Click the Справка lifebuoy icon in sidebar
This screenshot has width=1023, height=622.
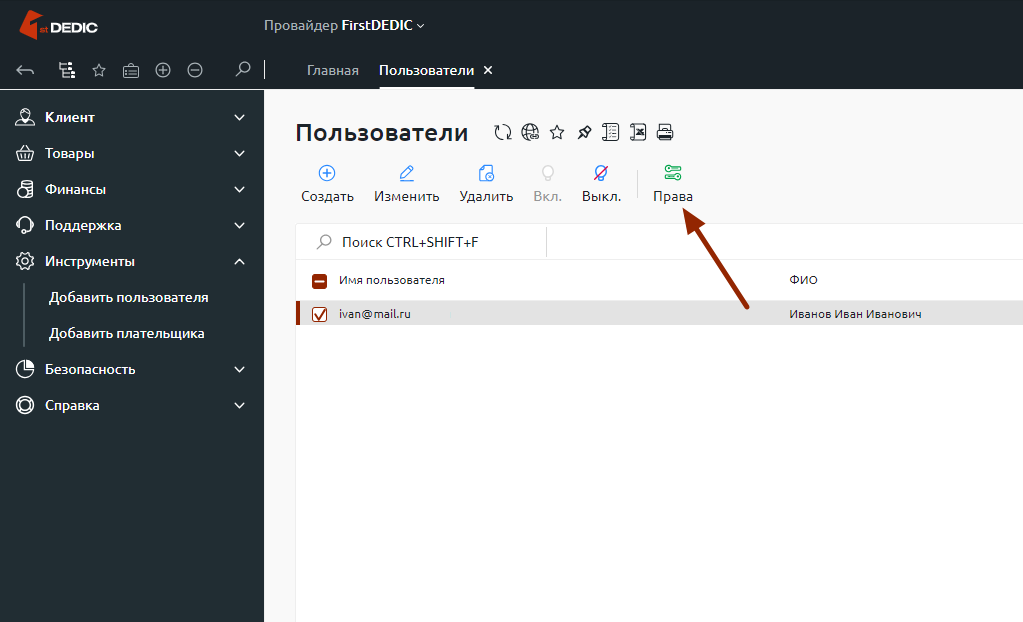tap(25, 405)
